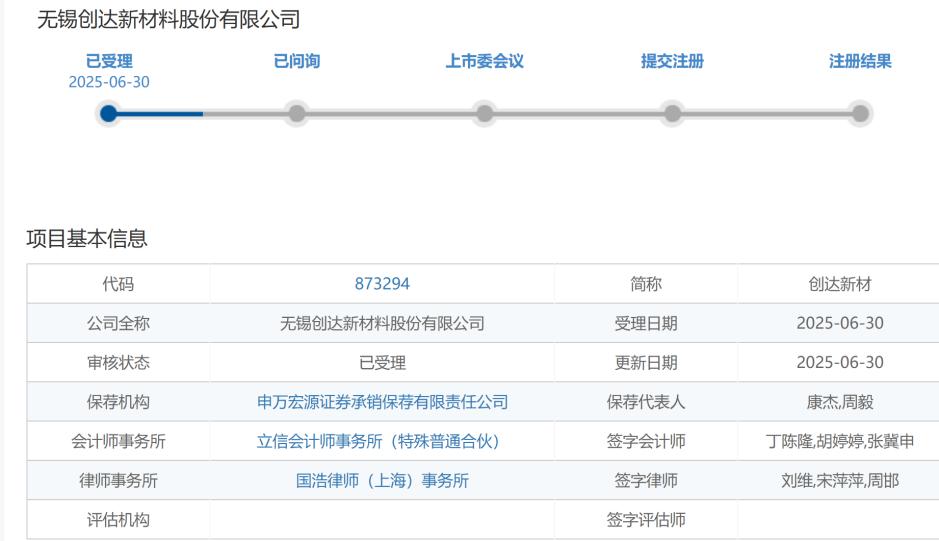
Task: Select the 提交注册 stage label
Action: click(x=673, y=61)
